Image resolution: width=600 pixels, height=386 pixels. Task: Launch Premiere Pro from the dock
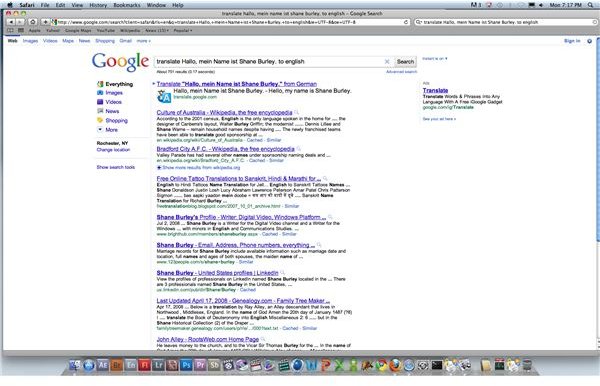pyautogui.click(x=200, y=365)
